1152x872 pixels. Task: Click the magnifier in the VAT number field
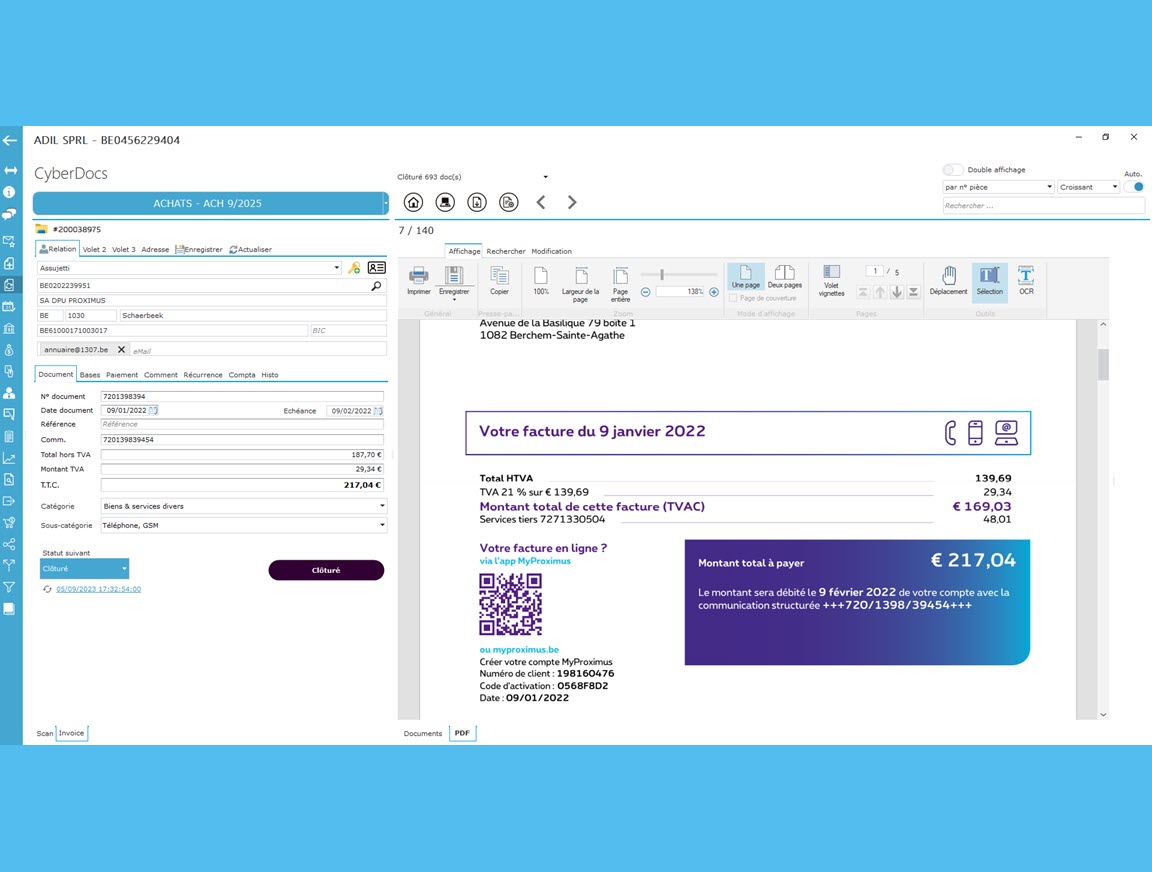click(376, 286)
